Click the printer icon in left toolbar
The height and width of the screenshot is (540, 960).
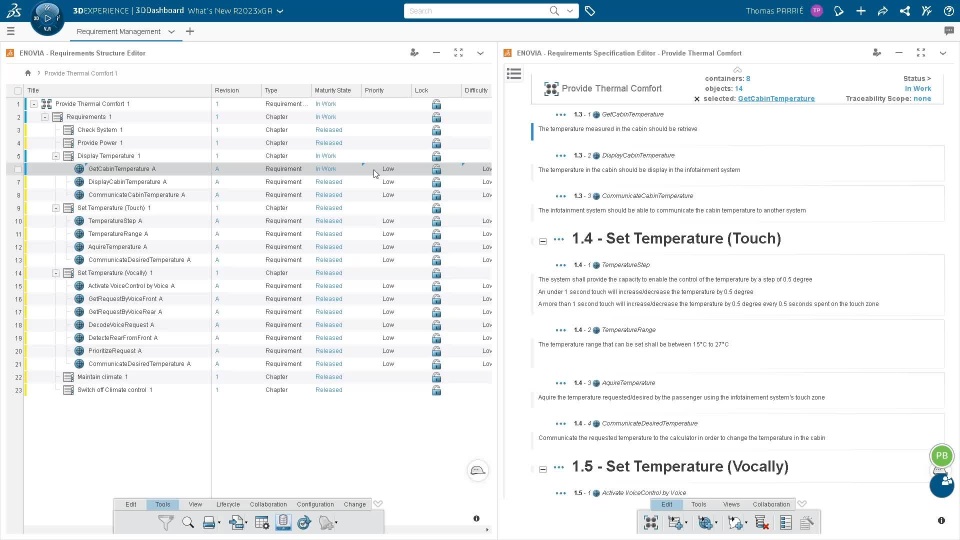[209, 523]
